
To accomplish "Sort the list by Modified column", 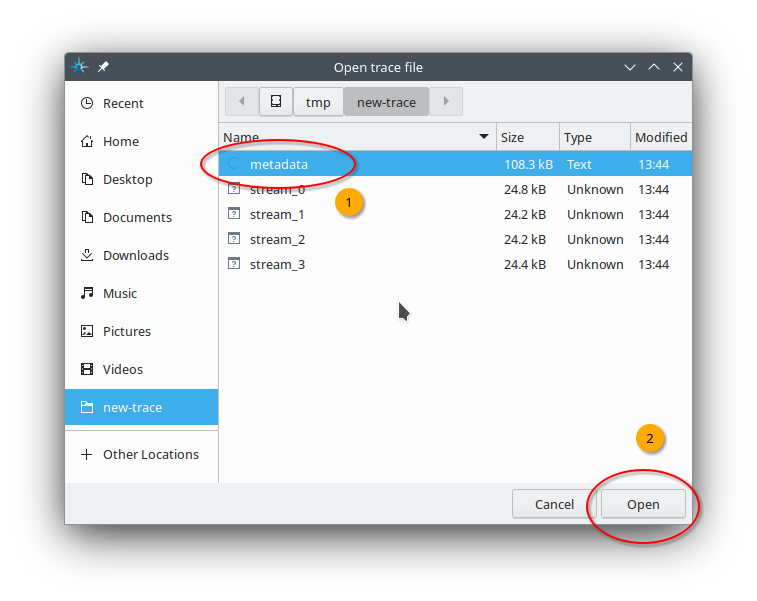I will [x=660, y=137].
